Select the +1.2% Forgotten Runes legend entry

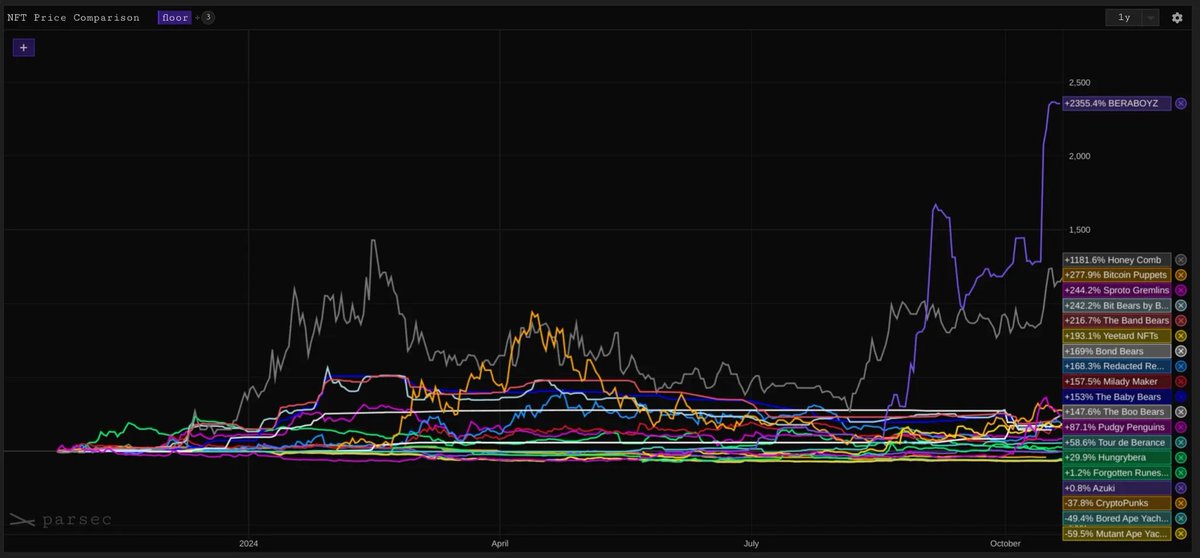click(x=1116, y=472)
